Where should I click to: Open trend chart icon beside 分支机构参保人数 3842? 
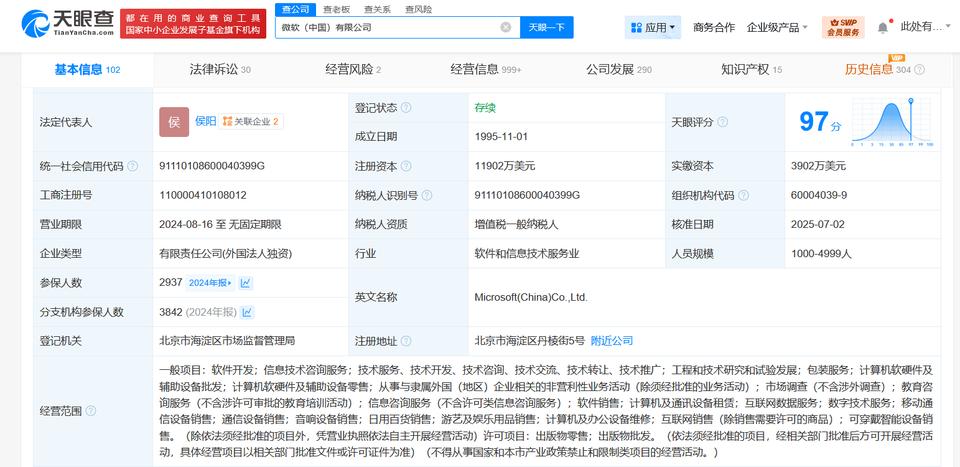point(247,312)
